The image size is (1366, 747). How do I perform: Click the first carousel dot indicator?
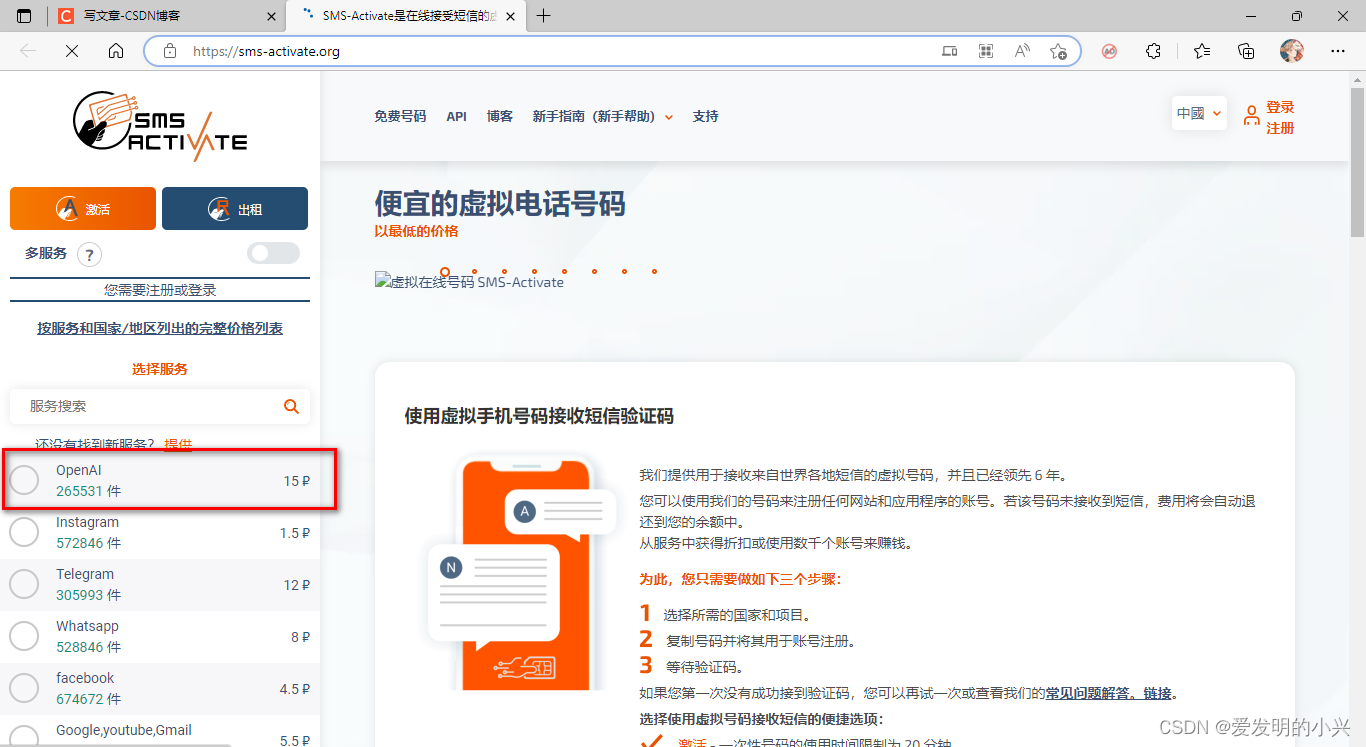[x=444, y=271]
